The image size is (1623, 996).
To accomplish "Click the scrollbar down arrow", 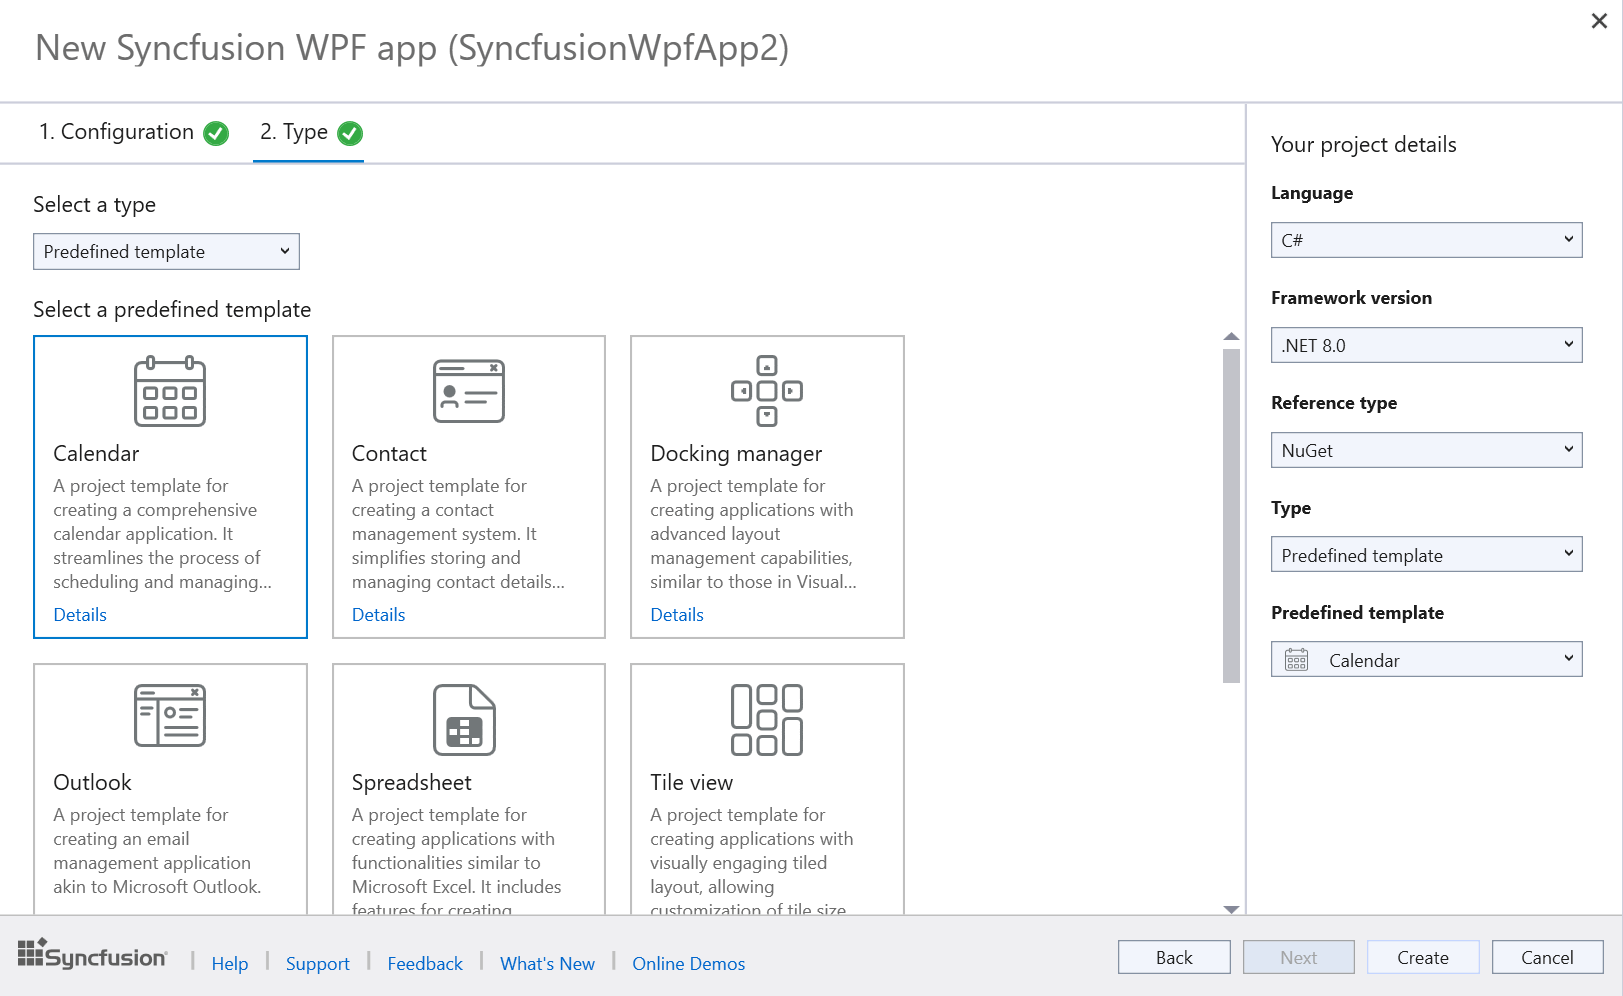I will (x=1232, y=909).
